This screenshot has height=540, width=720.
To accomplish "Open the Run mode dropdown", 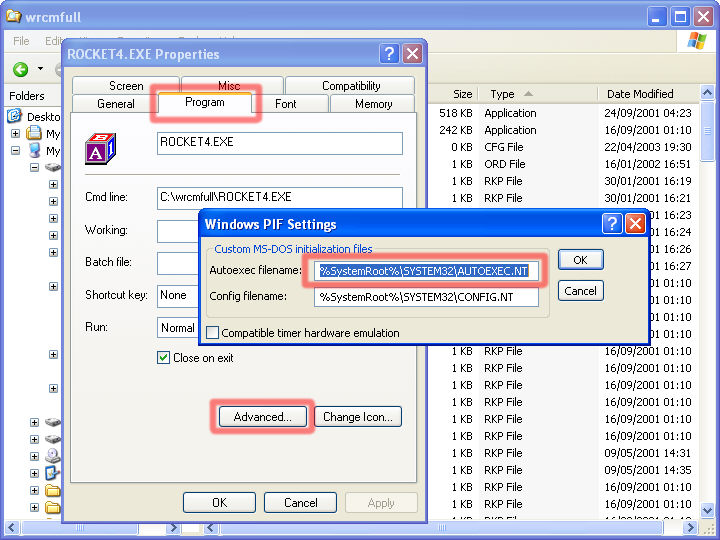I will pos(178,328).
